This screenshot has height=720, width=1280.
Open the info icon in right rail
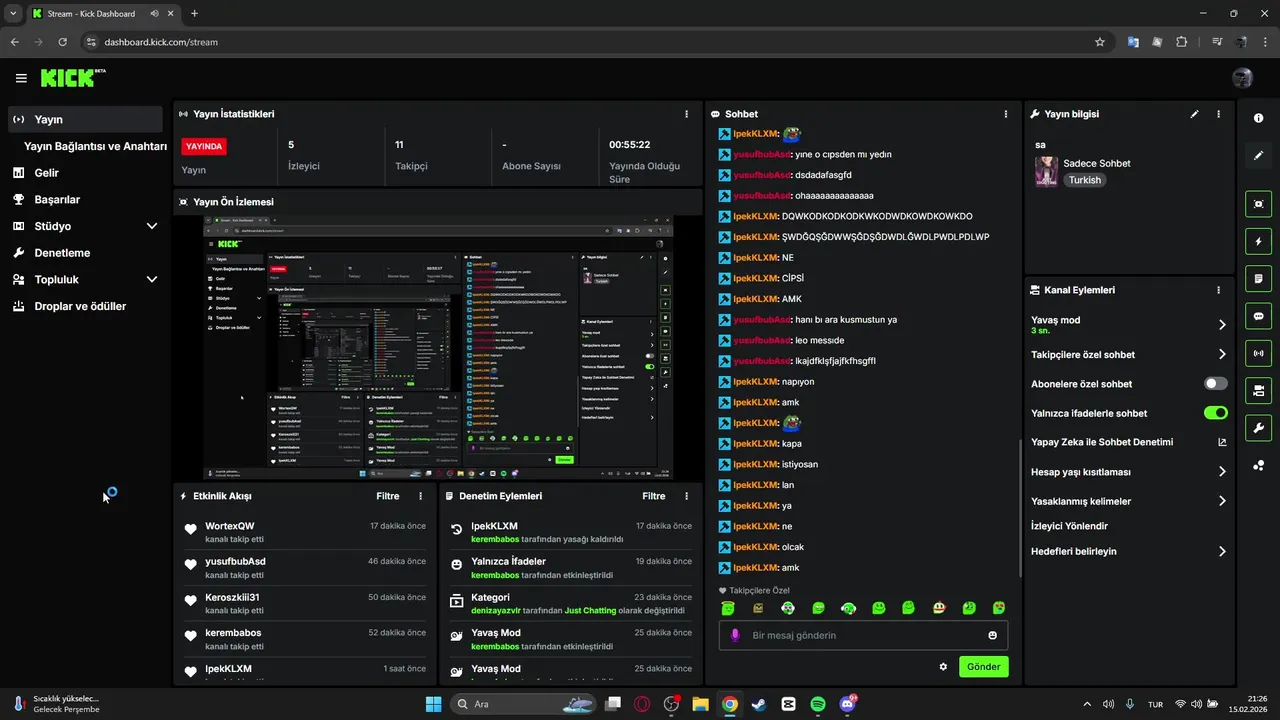(1259, 118)
